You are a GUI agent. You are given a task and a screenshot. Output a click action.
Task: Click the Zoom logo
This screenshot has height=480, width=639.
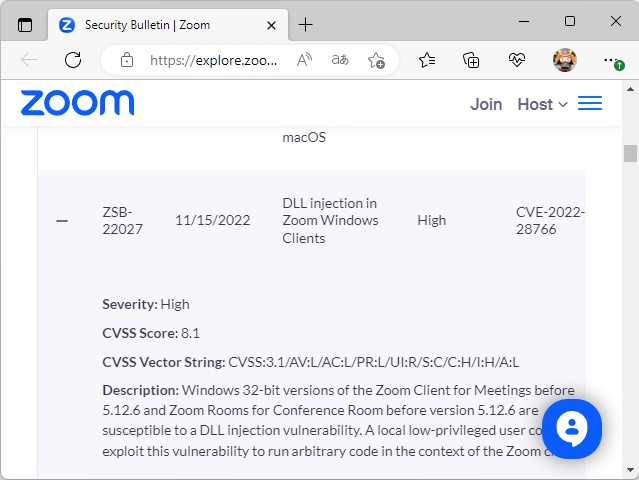[x=77, y=103]
